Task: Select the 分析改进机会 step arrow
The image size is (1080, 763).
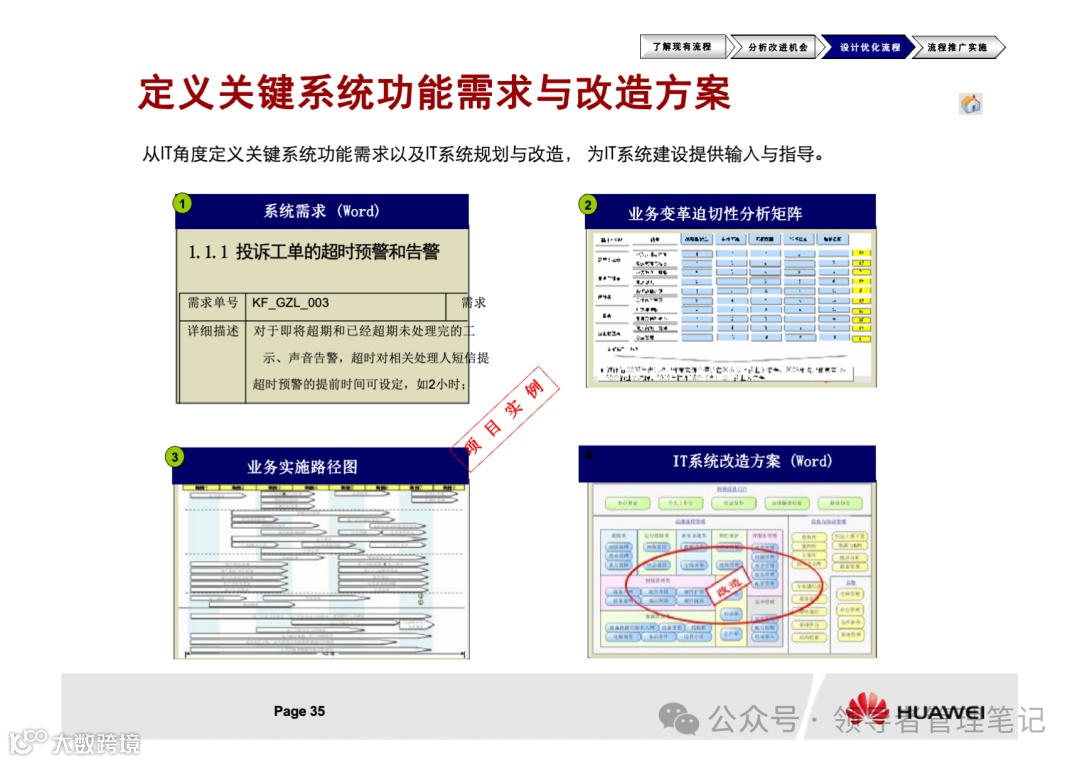Action: click(x=776, y=47)
